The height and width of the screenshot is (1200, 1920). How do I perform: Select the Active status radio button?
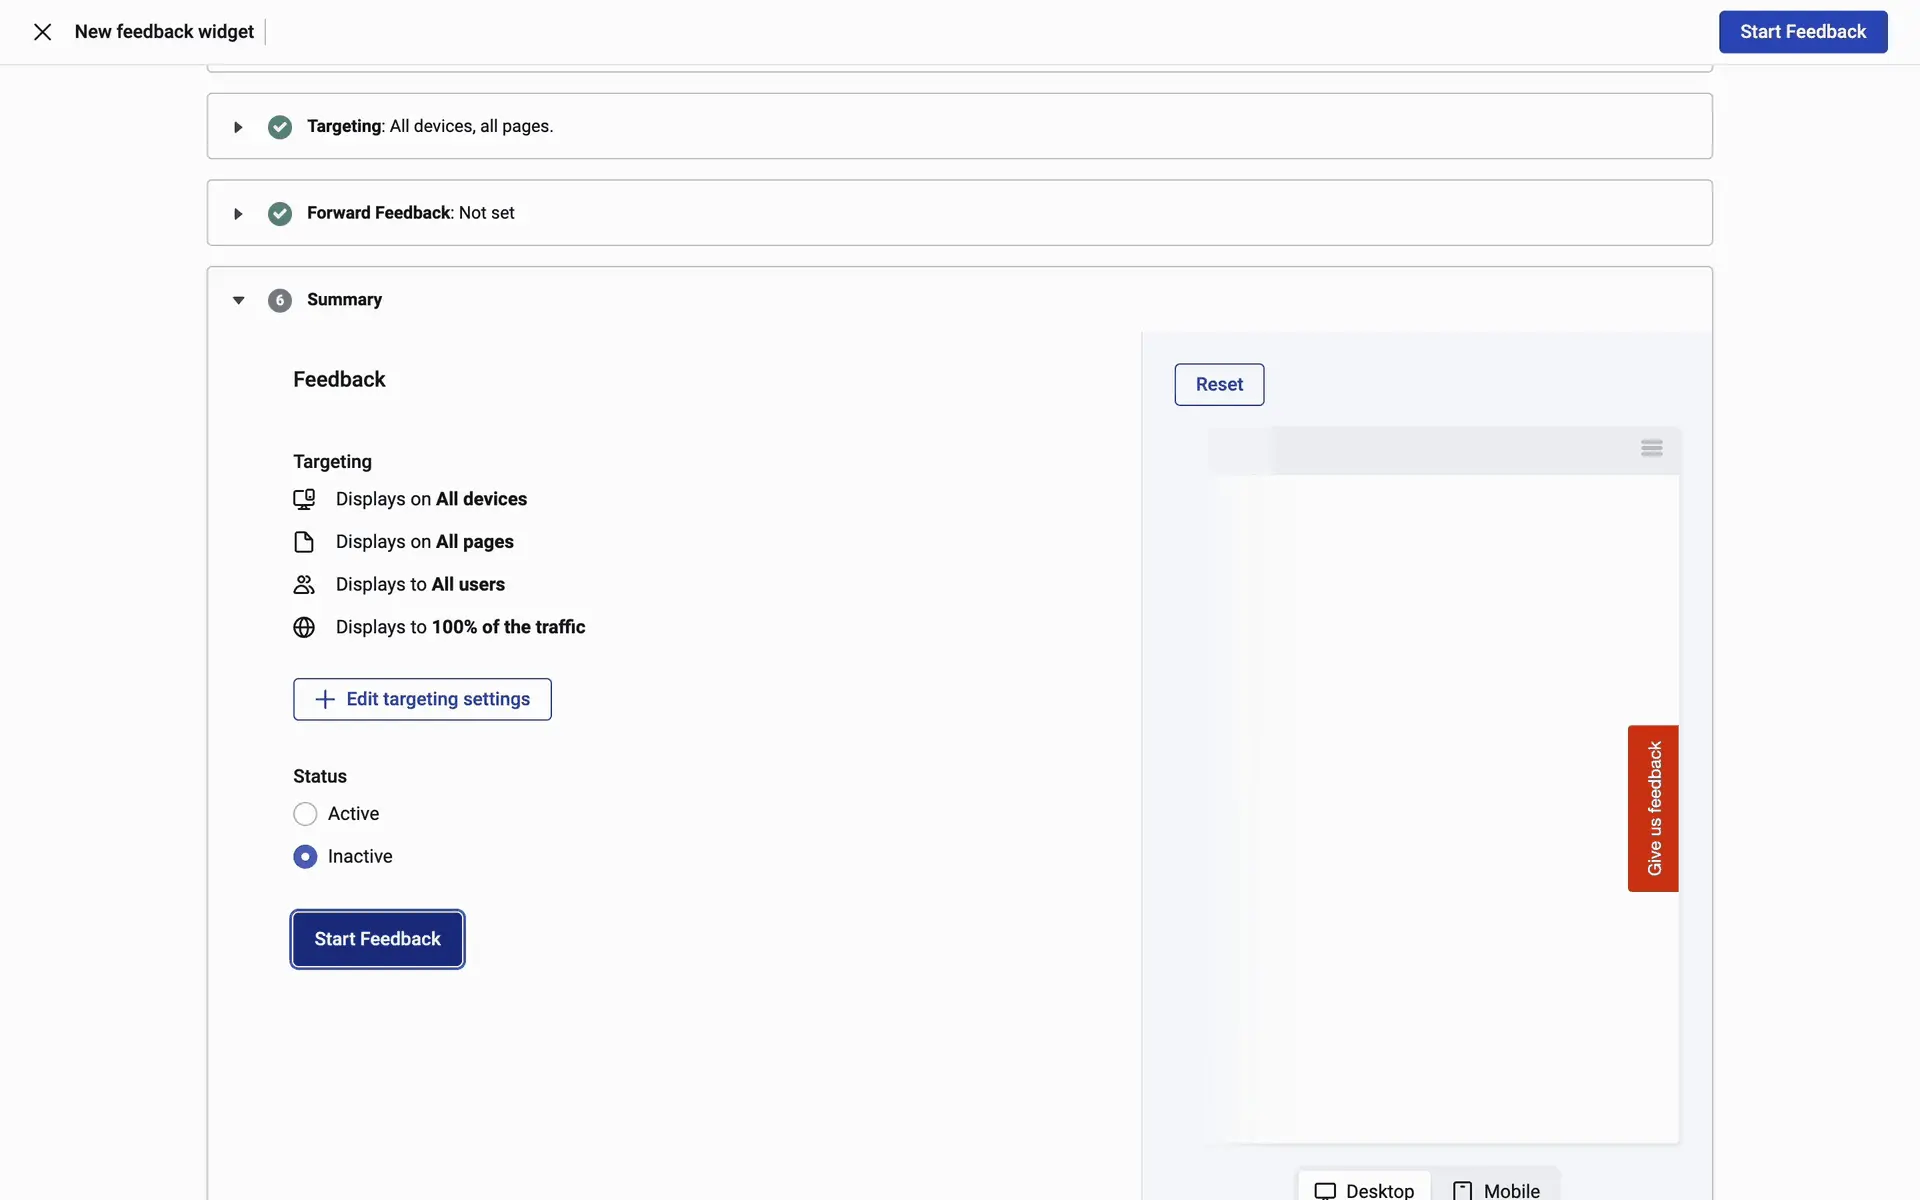click(x=305, y=814)
